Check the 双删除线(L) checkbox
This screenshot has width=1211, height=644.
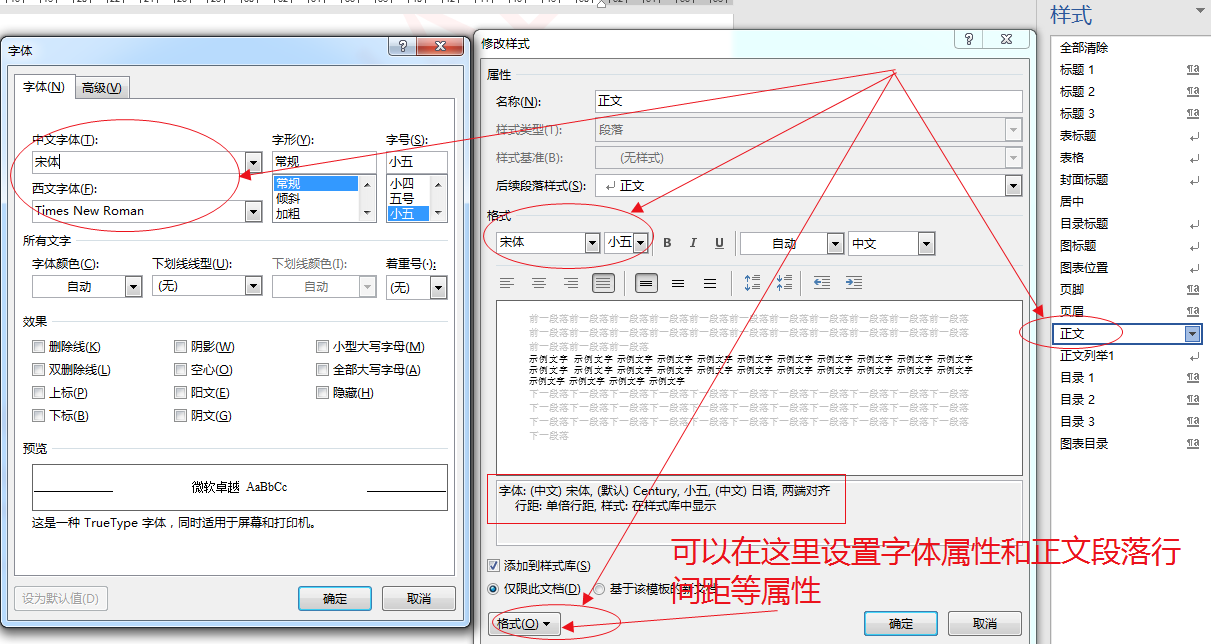[x=39, y=370]
